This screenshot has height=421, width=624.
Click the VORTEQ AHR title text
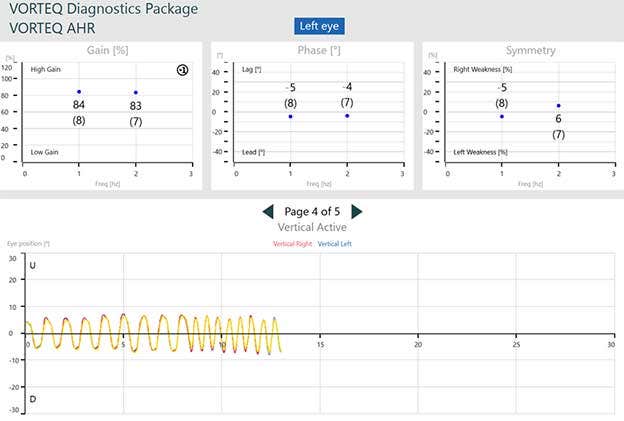tap(52, 28)
